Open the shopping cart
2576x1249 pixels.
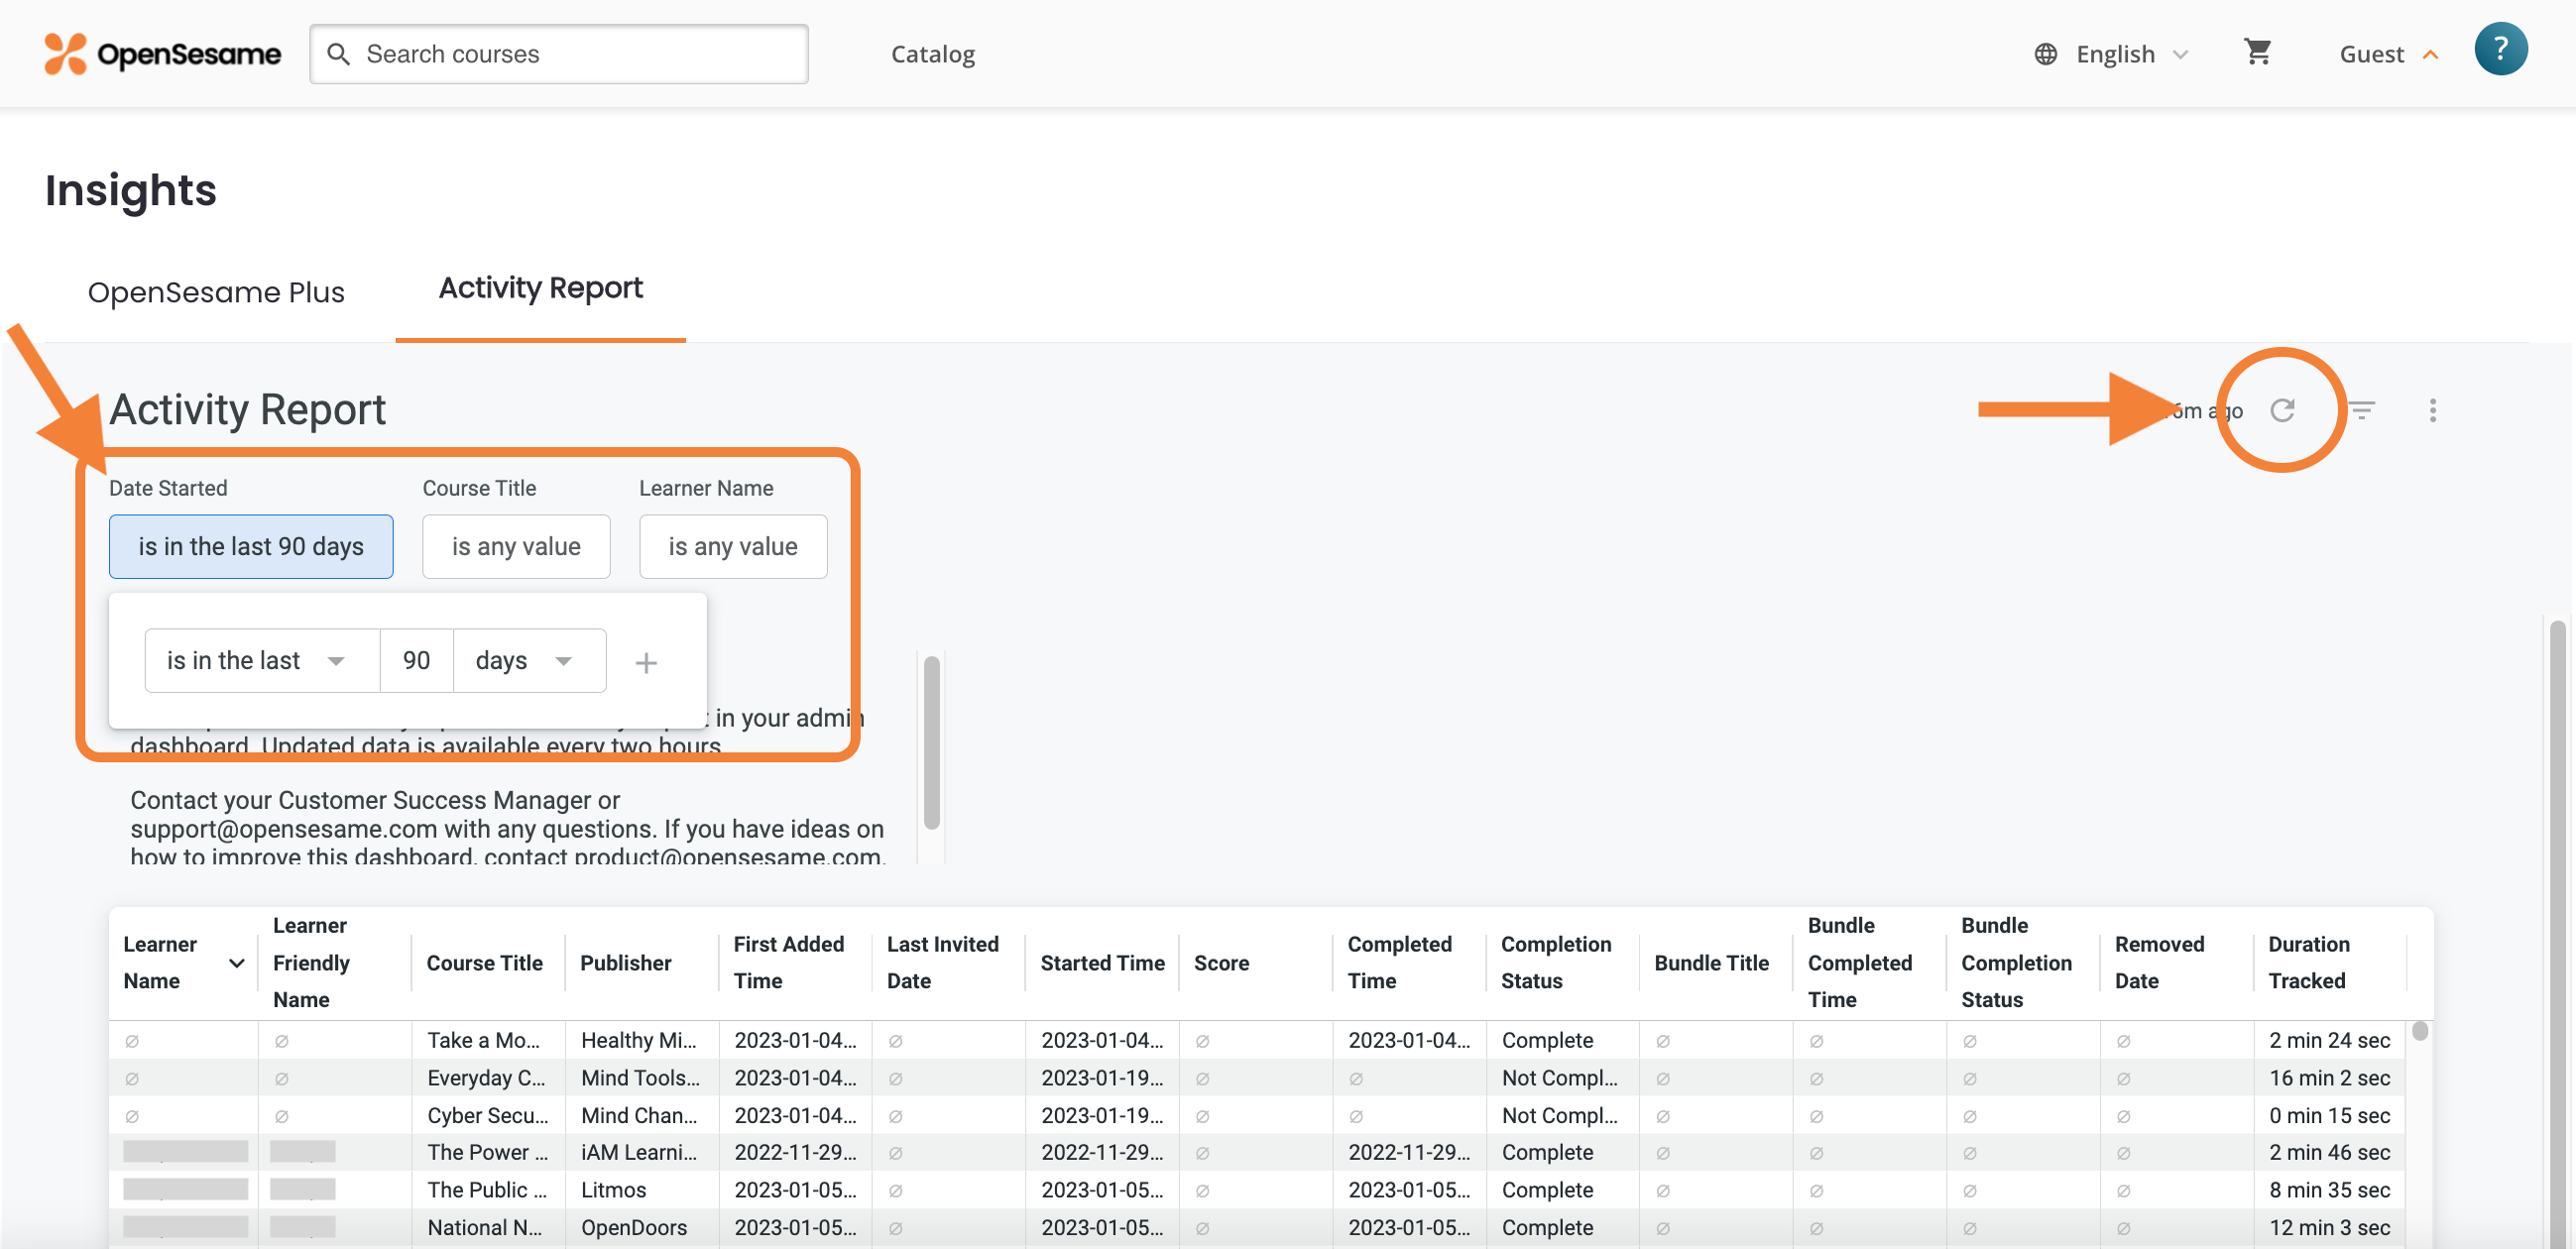[x=2257, y=52]
